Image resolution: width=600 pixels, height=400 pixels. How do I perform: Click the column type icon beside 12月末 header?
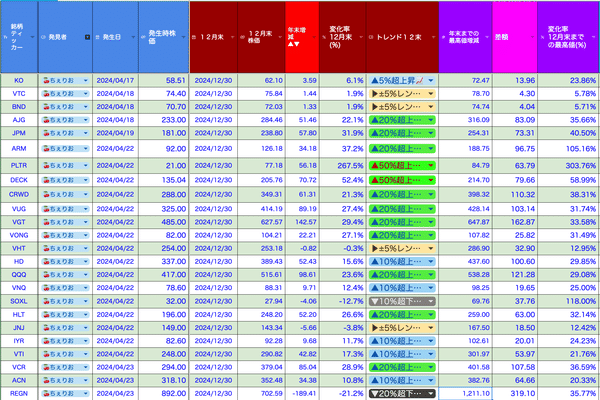click(x=194, y=37)
